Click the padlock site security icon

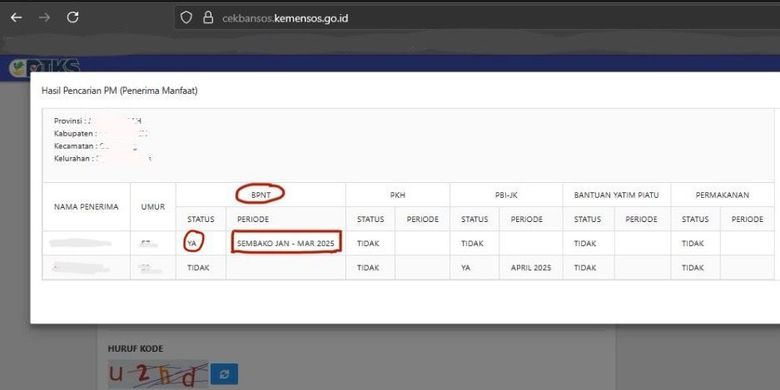pyautogui.click(x=208, y=18)
